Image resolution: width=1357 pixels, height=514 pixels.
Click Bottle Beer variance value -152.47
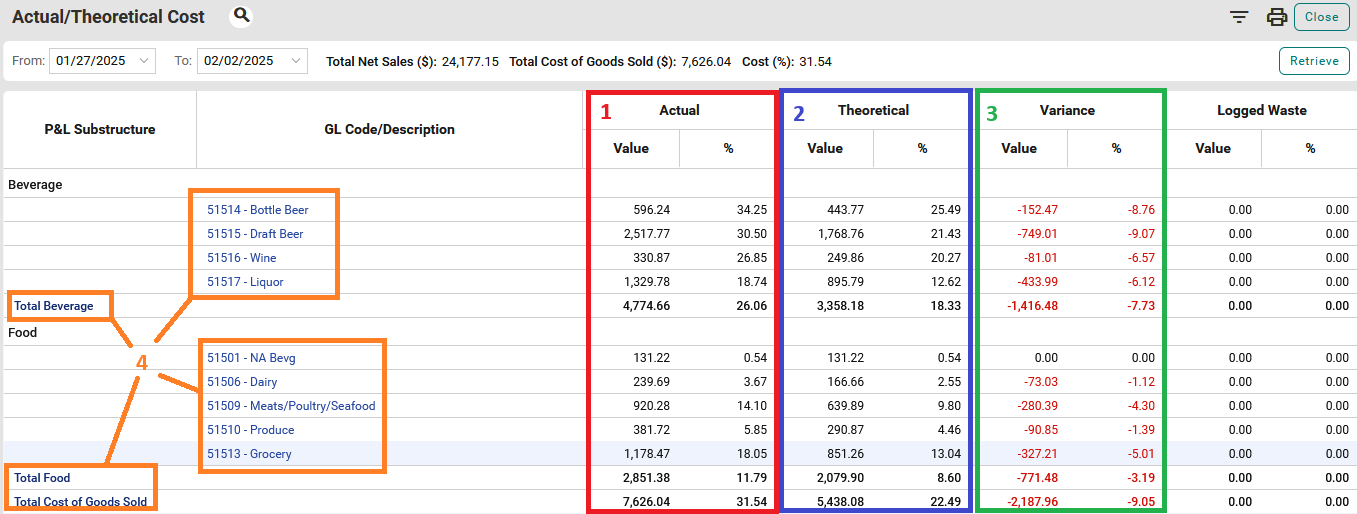[x=1037, y=210]
